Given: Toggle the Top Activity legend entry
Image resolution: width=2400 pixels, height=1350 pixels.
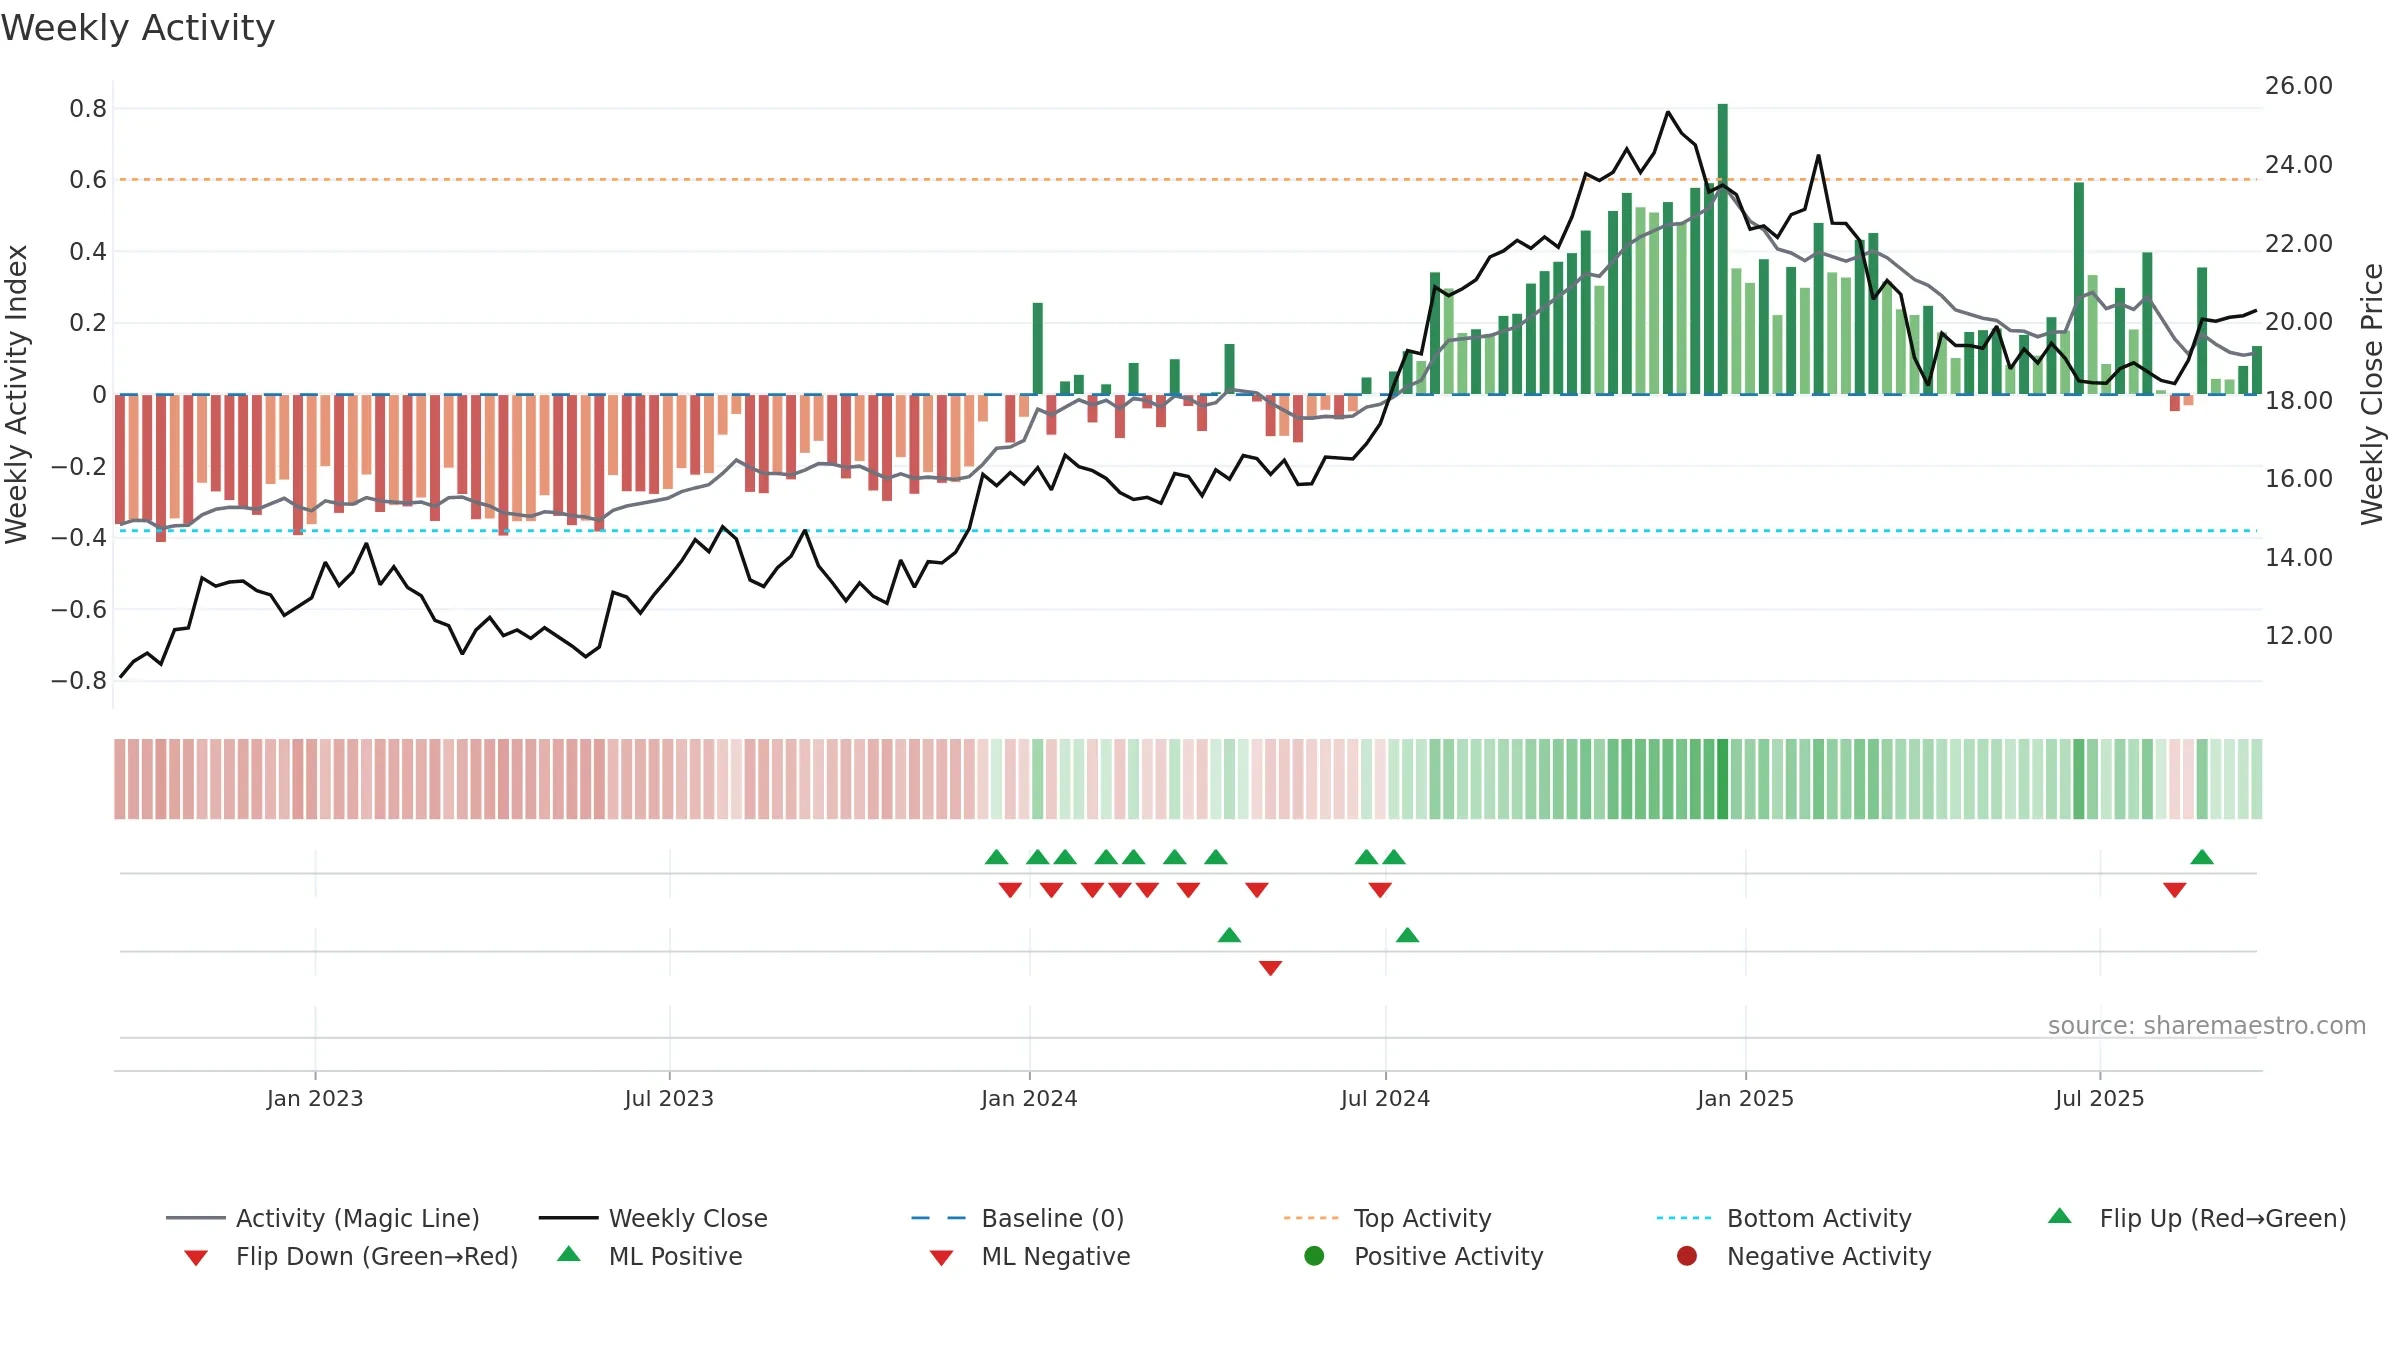Looking at the screenshot, I should click(x=1388, y=1218).
